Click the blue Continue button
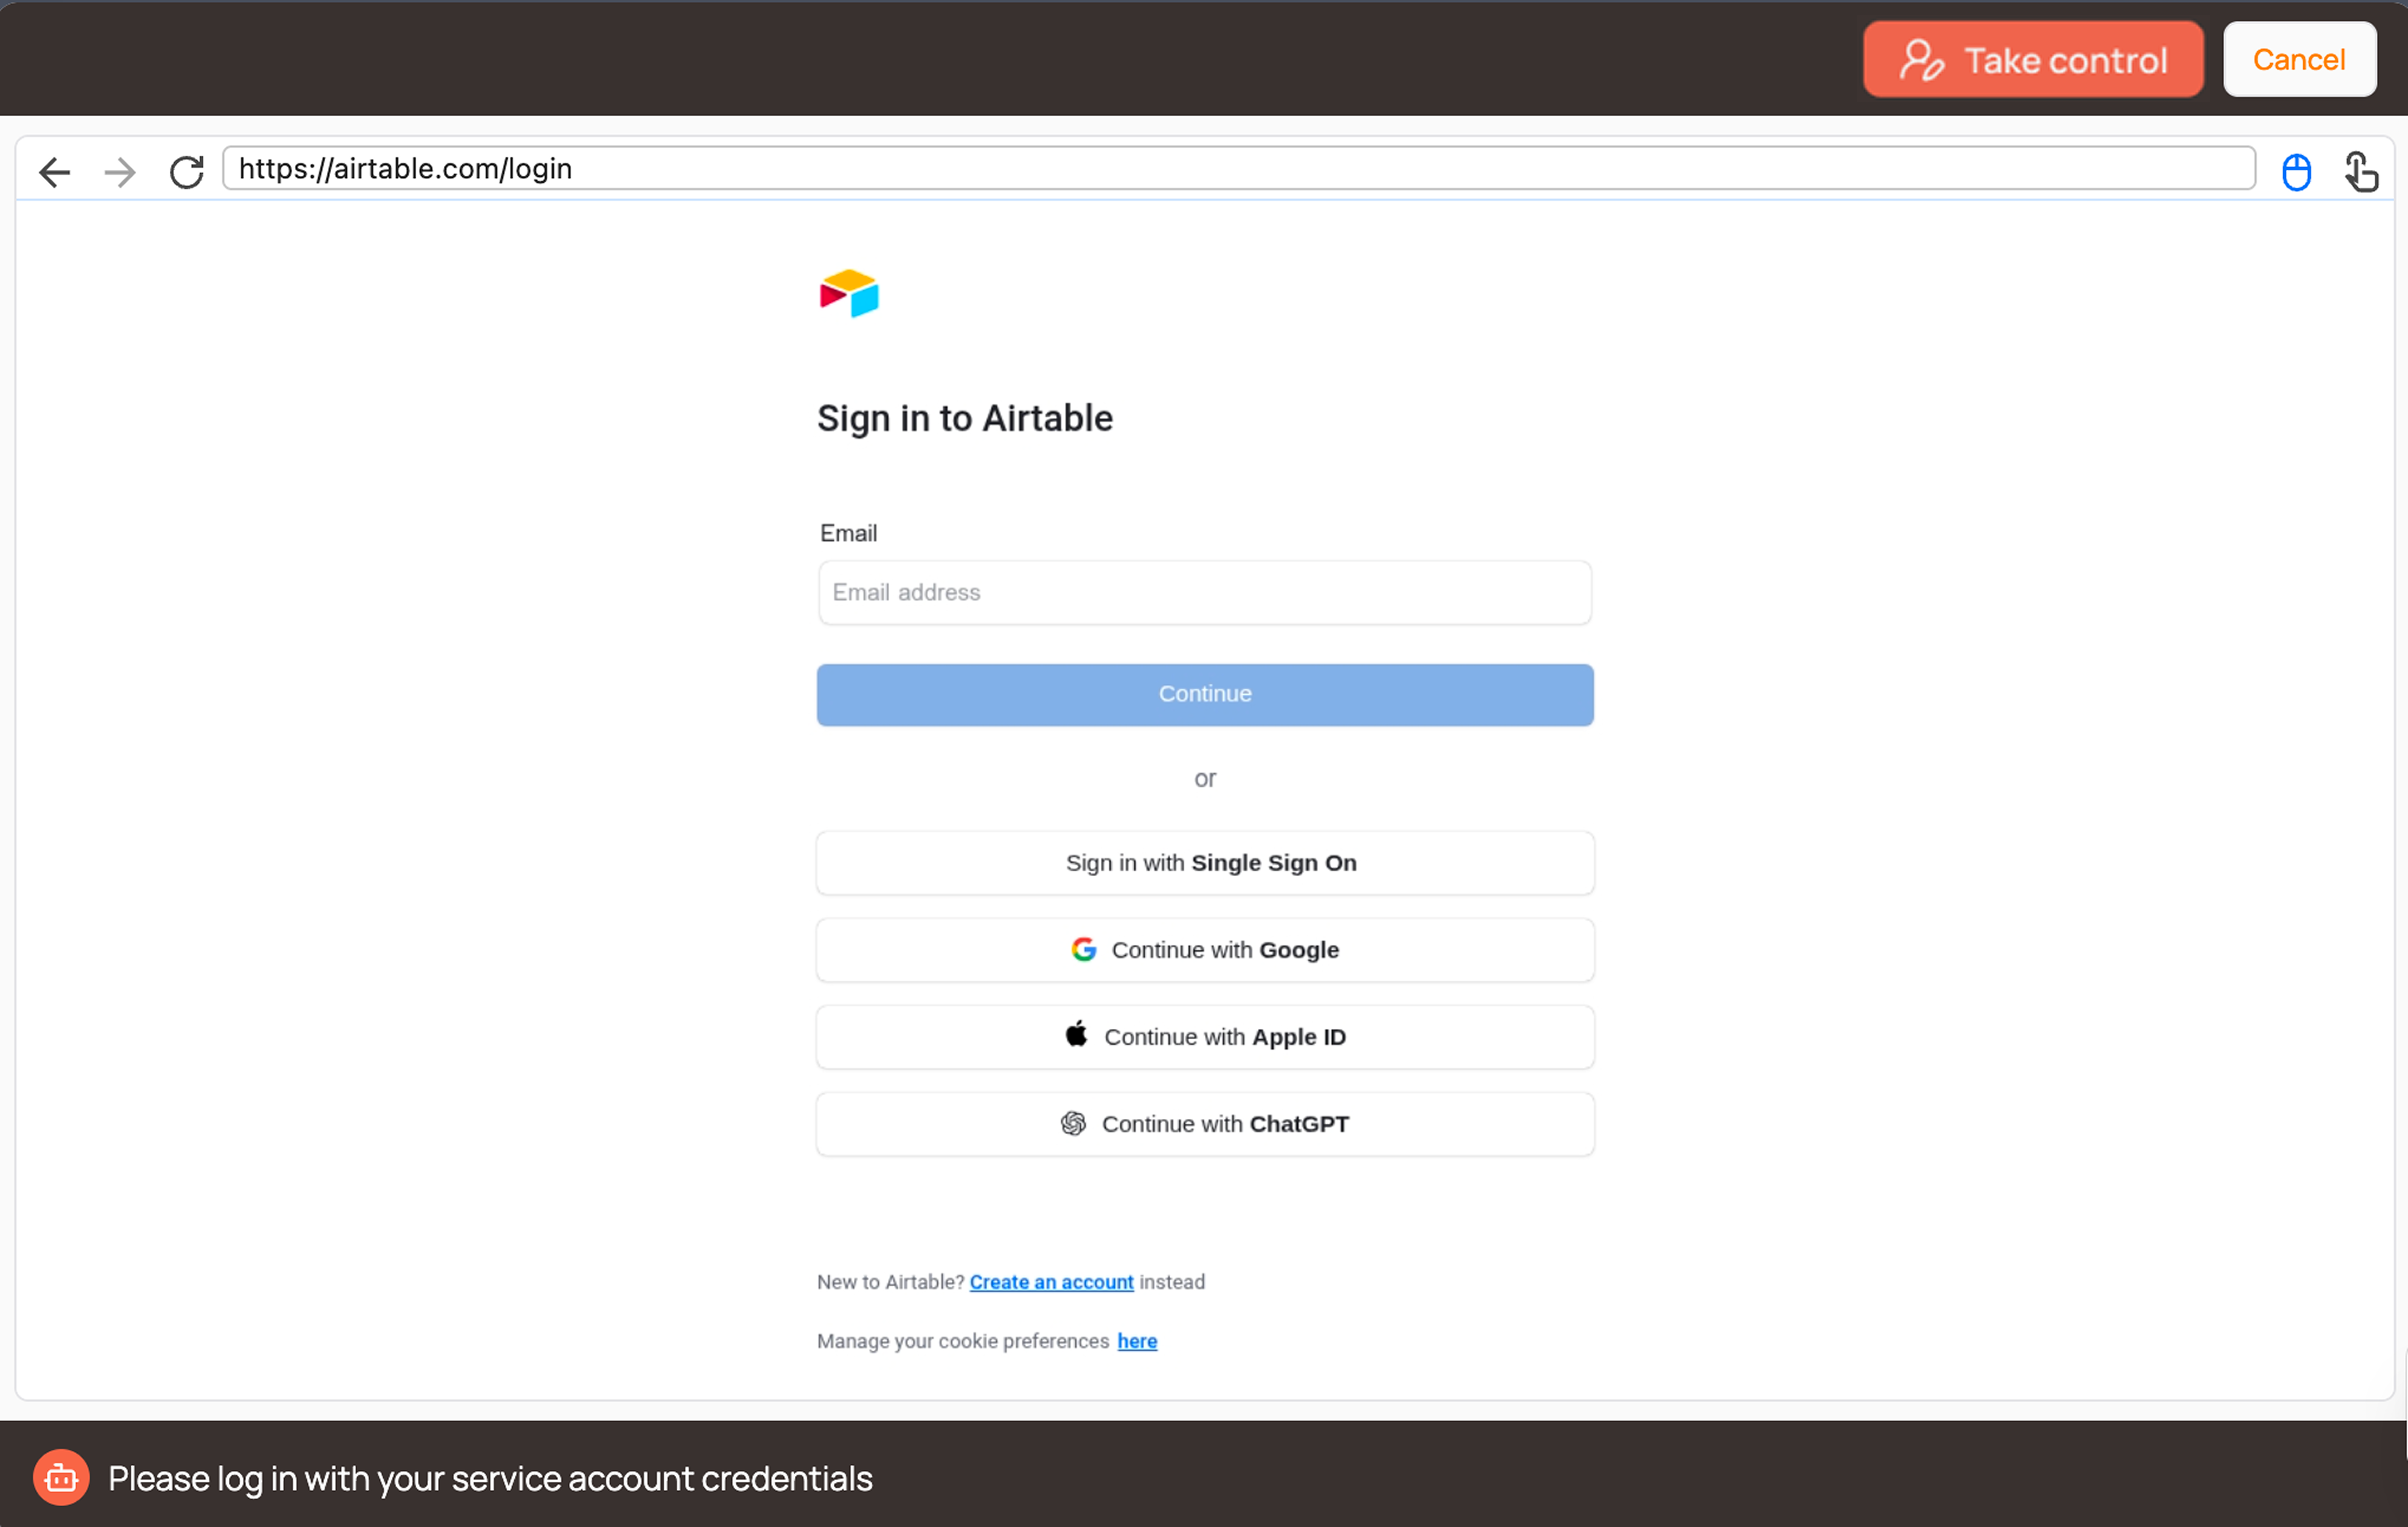This screenshot has width=2408, height=1527. [x=1205, y=695]
